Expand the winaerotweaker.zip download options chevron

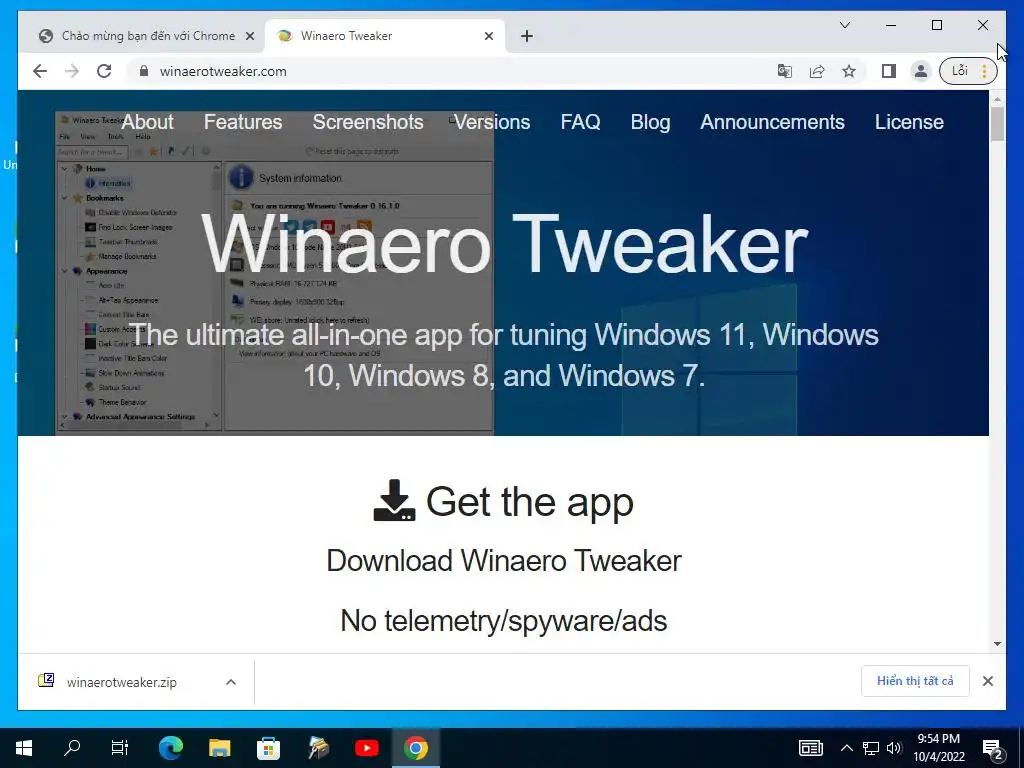(x=231, y=682)
